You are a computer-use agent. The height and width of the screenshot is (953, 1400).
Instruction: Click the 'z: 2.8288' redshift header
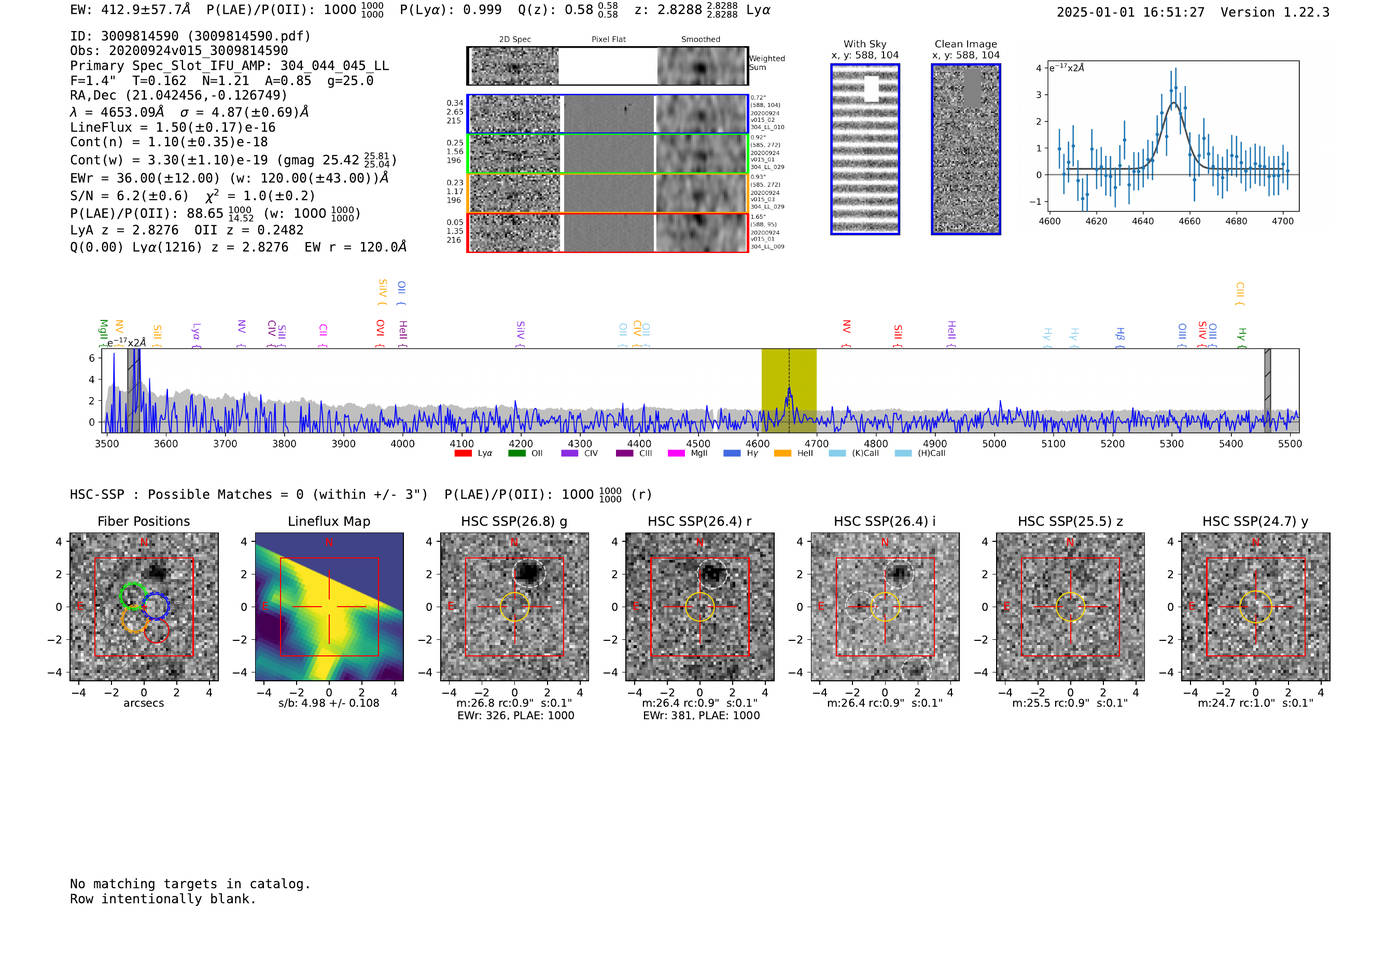669,9
